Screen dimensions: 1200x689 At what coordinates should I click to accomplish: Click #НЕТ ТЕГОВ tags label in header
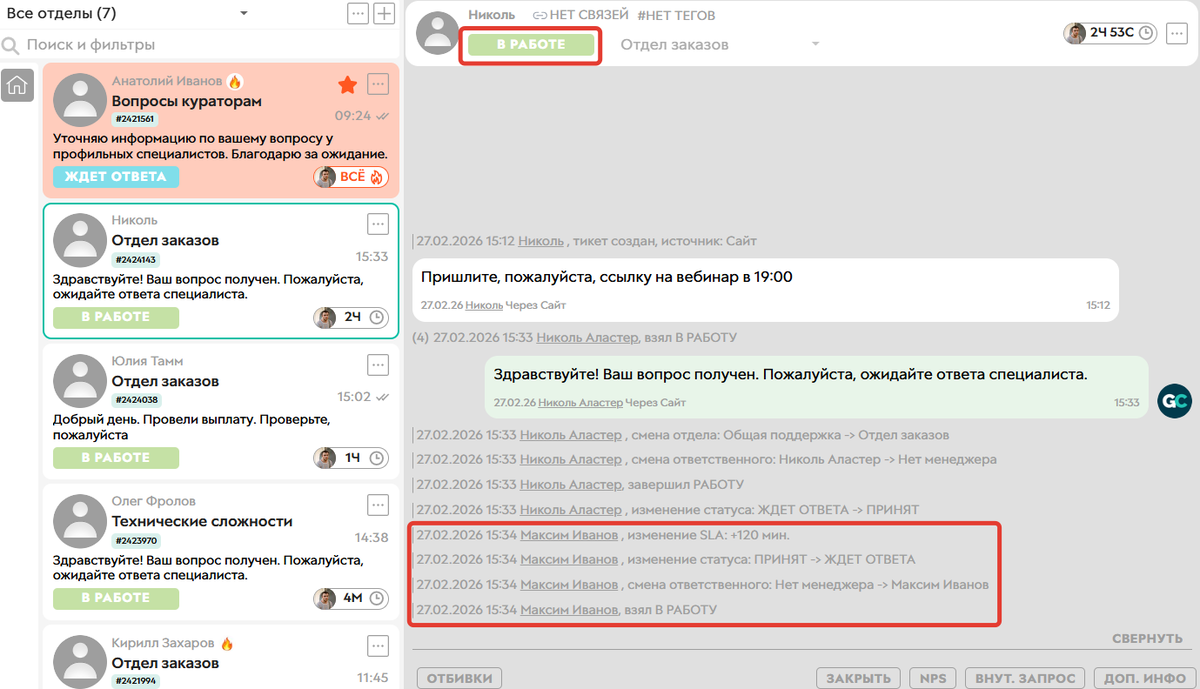(676, 15)
